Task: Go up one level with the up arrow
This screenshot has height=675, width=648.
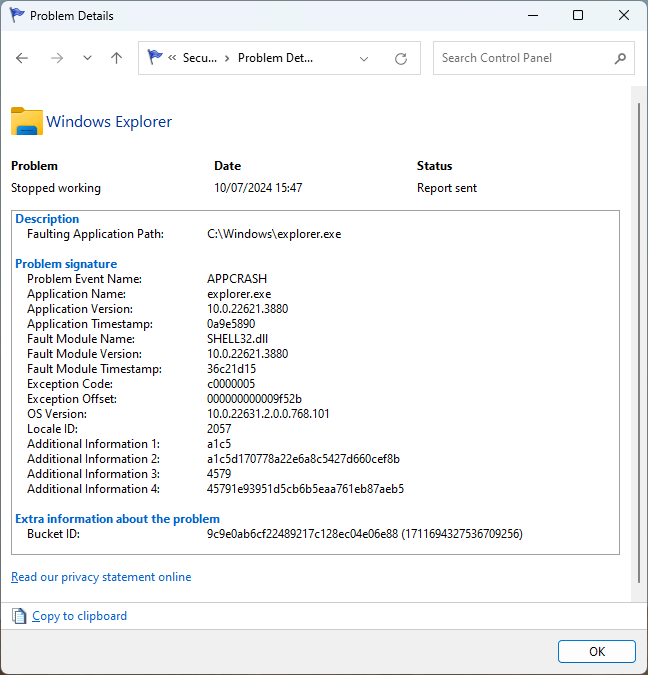Action: click(116, 58)
